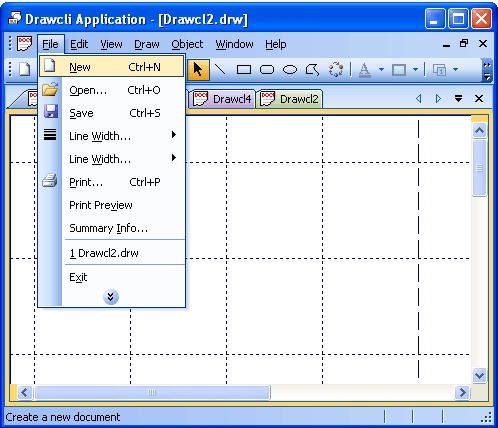Expand the second Line Width submenu
This screenshot has height=428, width=498.
click(174, 158)
